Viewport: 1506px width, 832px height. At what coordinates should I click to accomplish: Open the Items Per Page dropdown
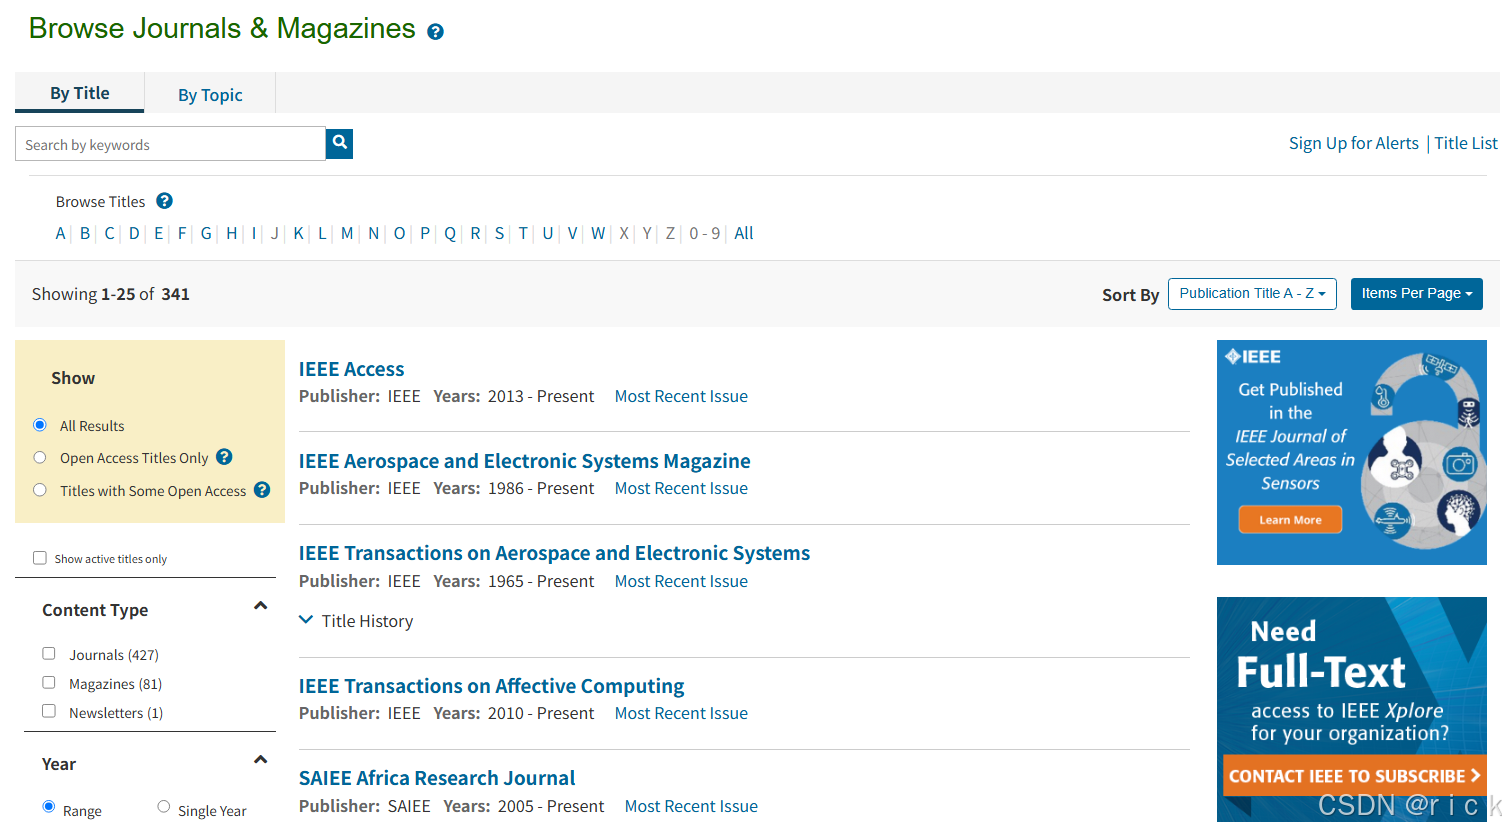(1416, 294)
